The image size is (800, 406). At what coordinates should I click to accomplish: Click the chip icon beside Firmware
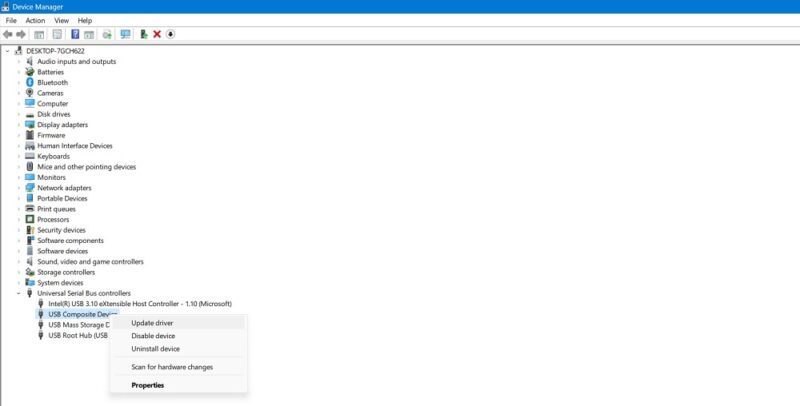click(x=30, y=135)
